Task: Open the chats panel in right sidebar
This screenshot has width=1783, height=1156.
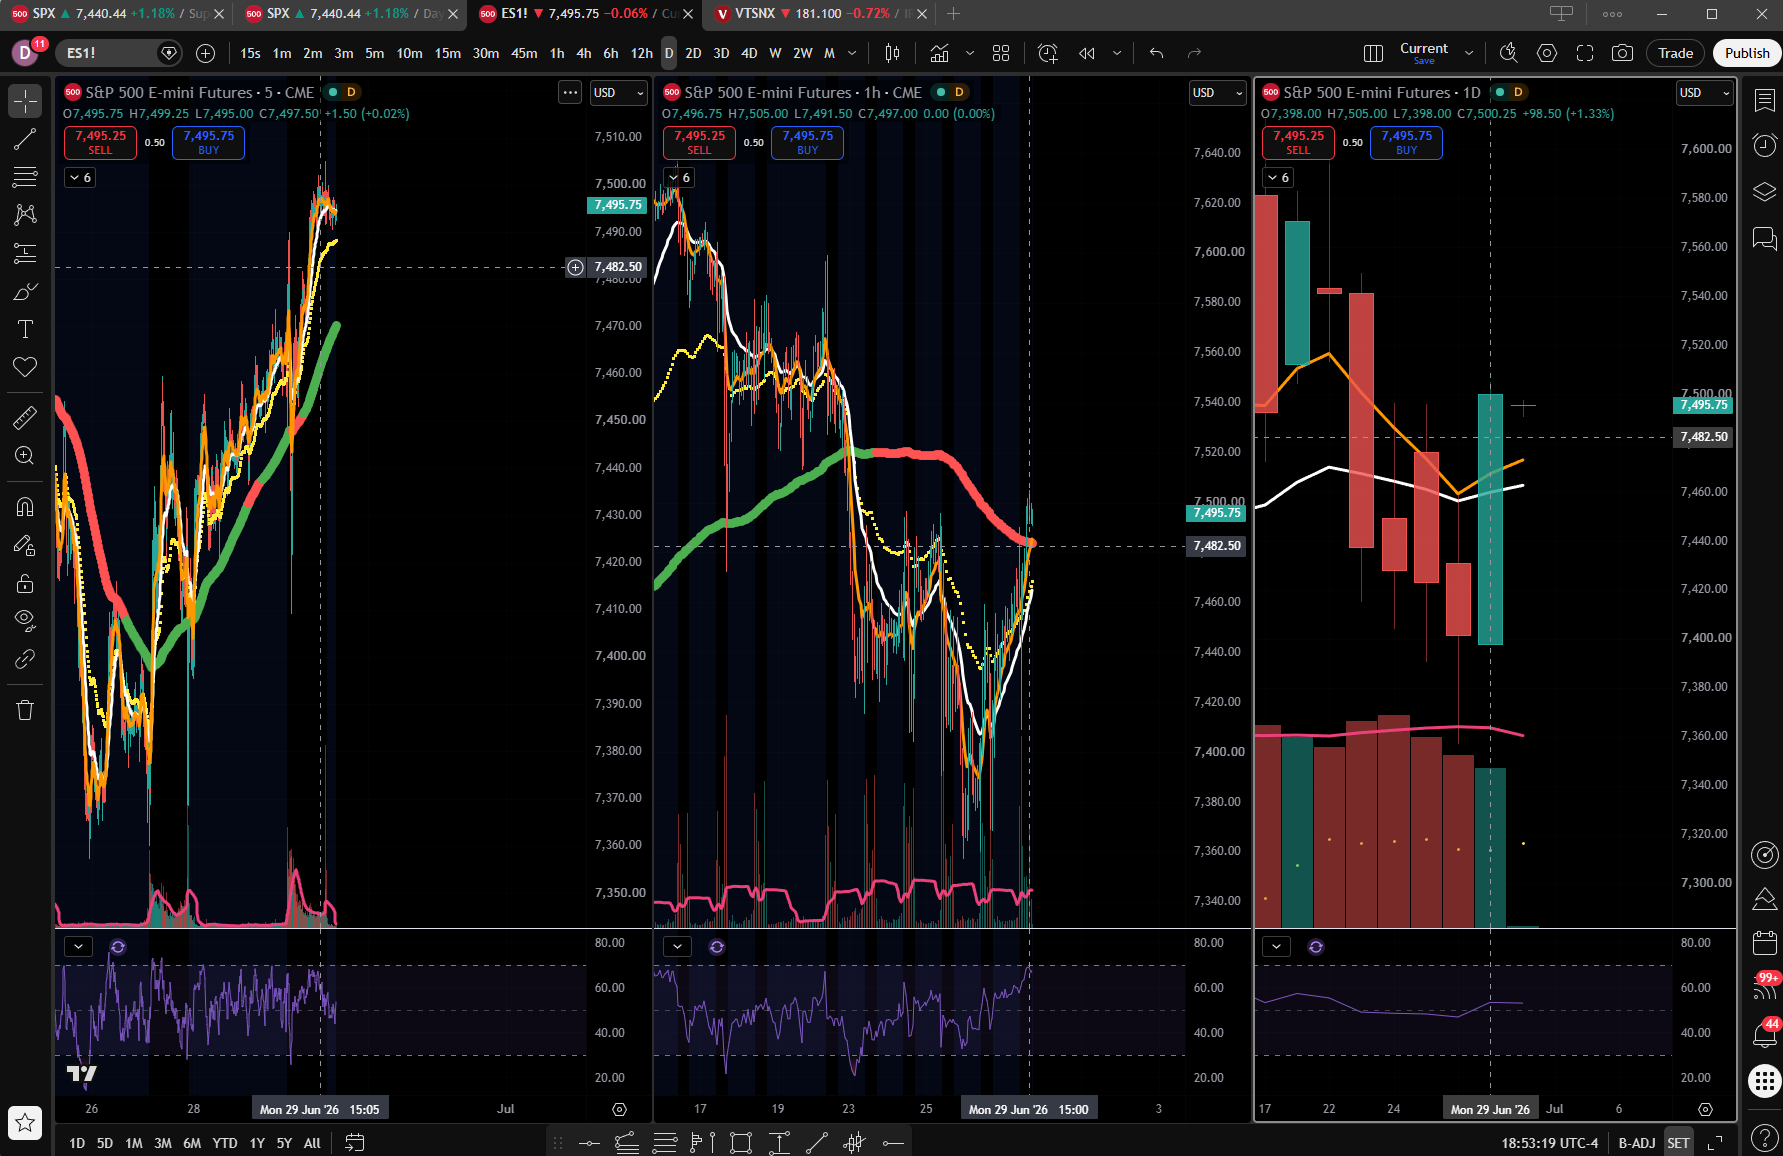Action: coord(1765,238)
